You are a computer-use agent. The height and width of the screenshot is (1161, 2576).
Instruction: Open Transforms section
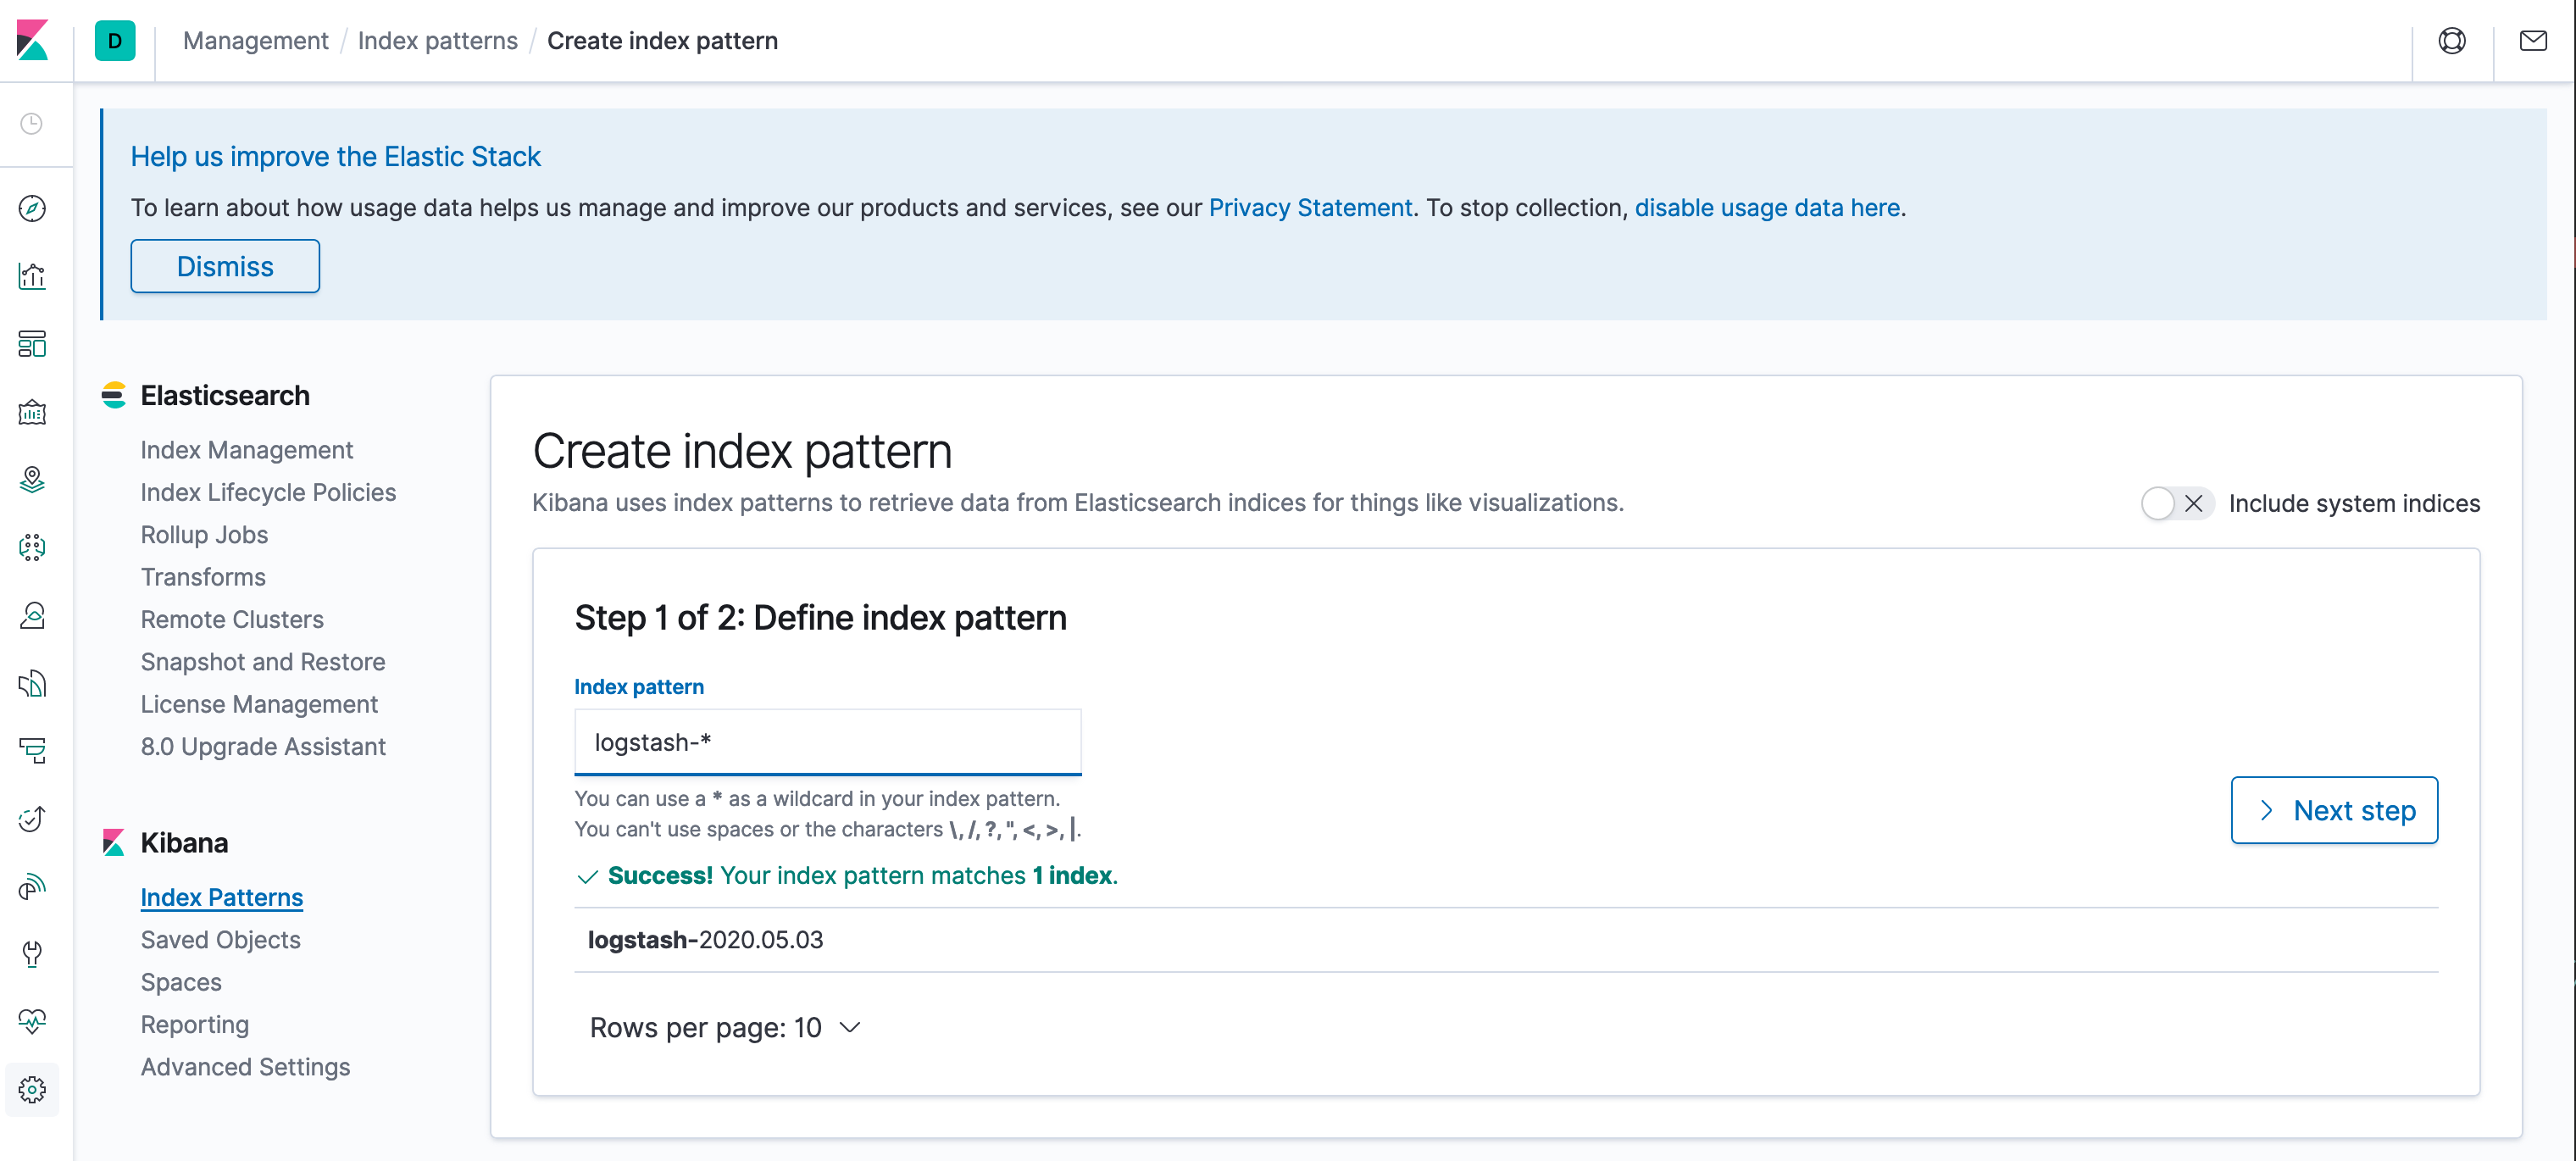[203, 577]
